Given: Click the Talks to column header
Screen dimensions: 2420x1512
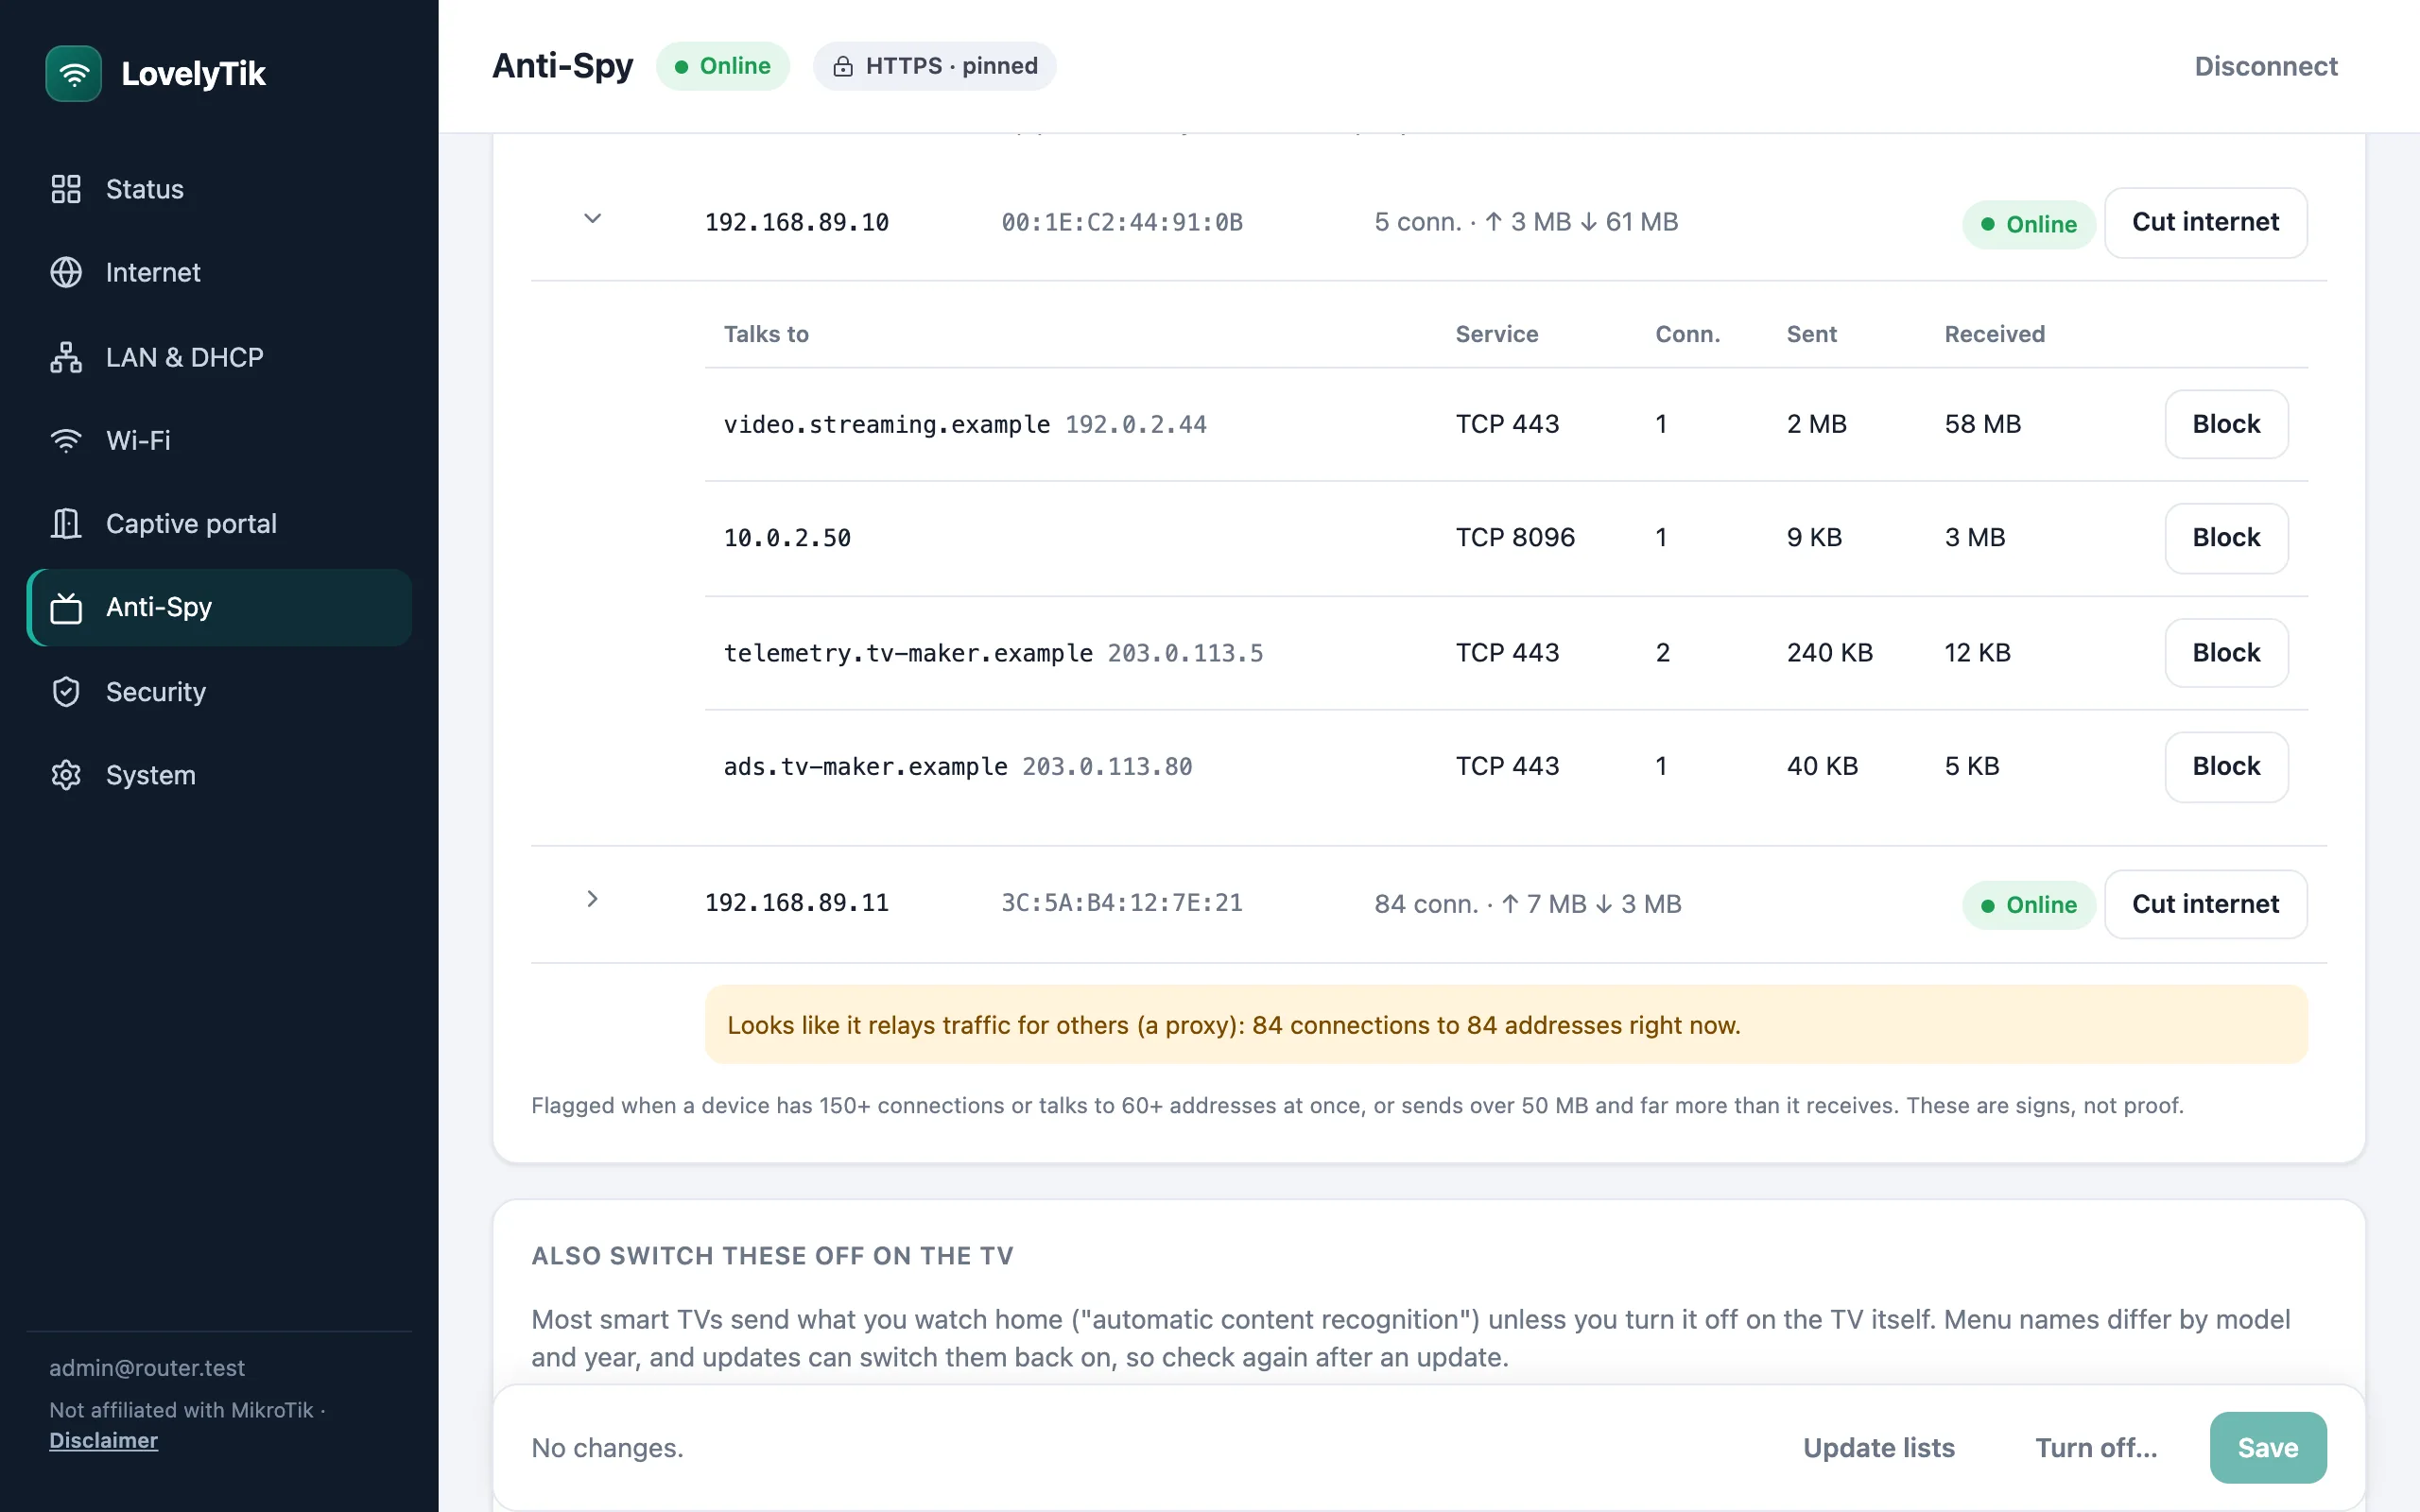Looking at the screenshot, I should pyautogui.click(x=766, y=334).
